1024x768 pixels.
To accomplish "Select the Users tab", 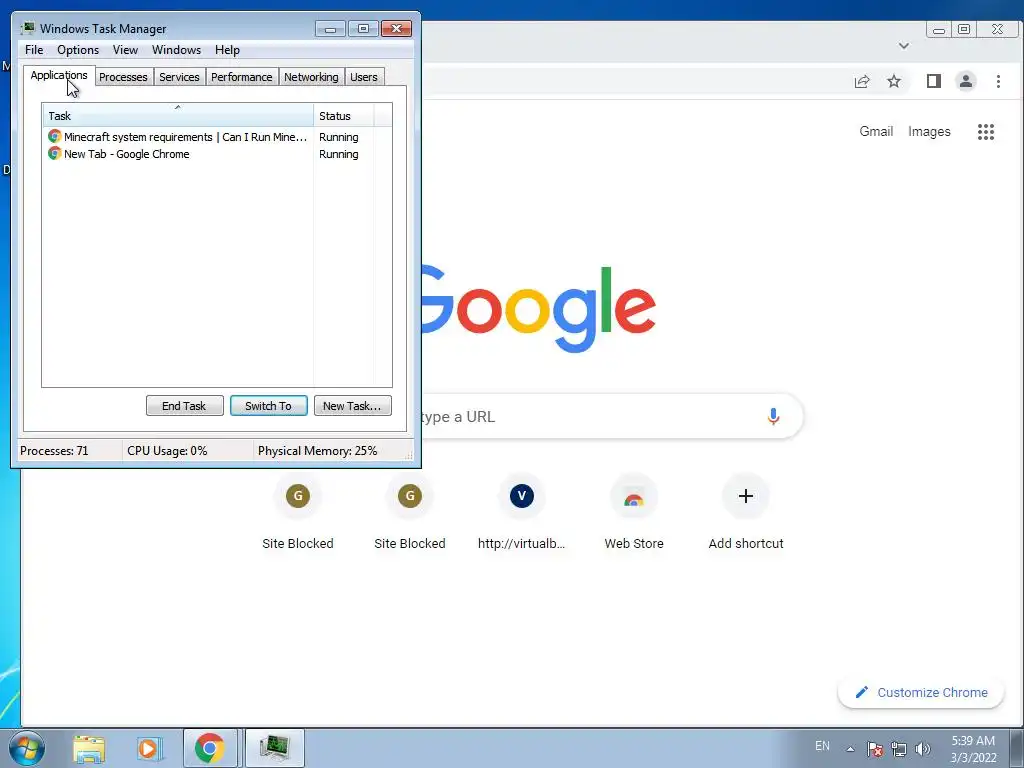I will coord(364,77).
